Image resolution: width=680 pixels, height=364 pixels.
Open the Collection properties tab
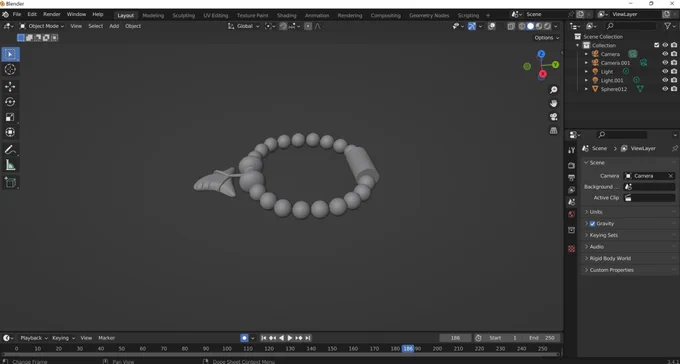pos(572,230)
